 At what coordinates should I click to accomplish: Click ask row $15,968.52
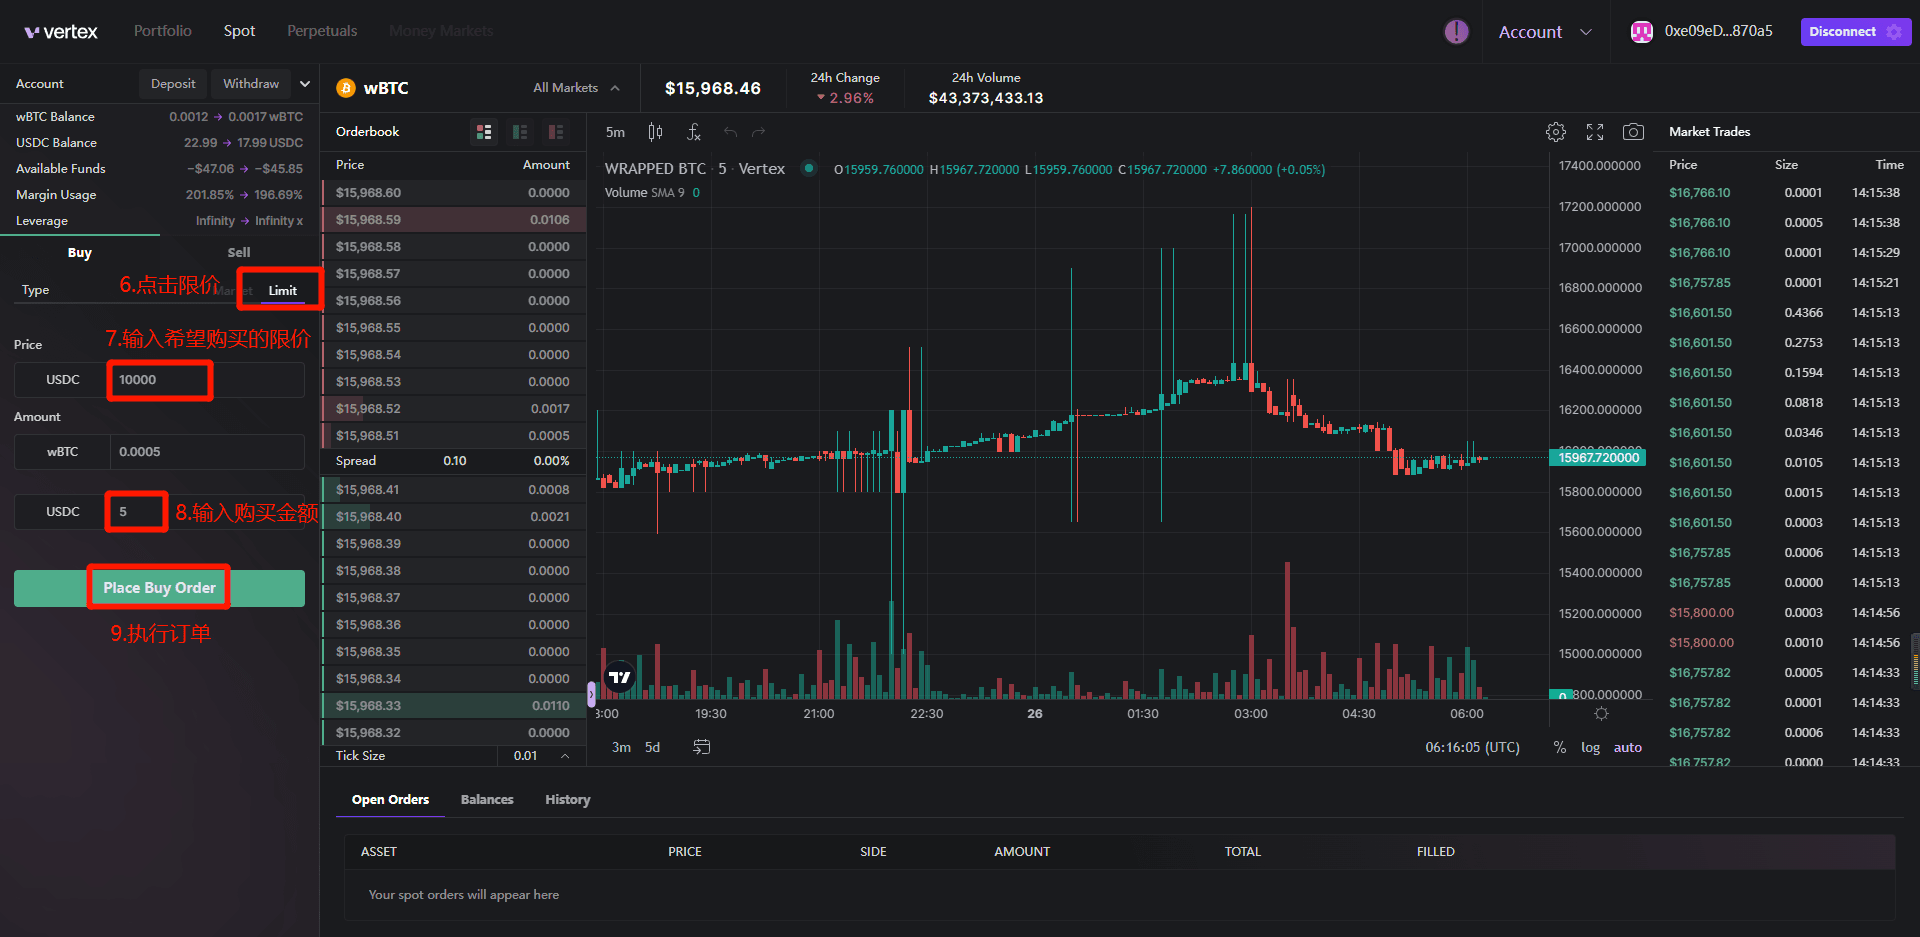pyautogui.click(x=453, y=409)
